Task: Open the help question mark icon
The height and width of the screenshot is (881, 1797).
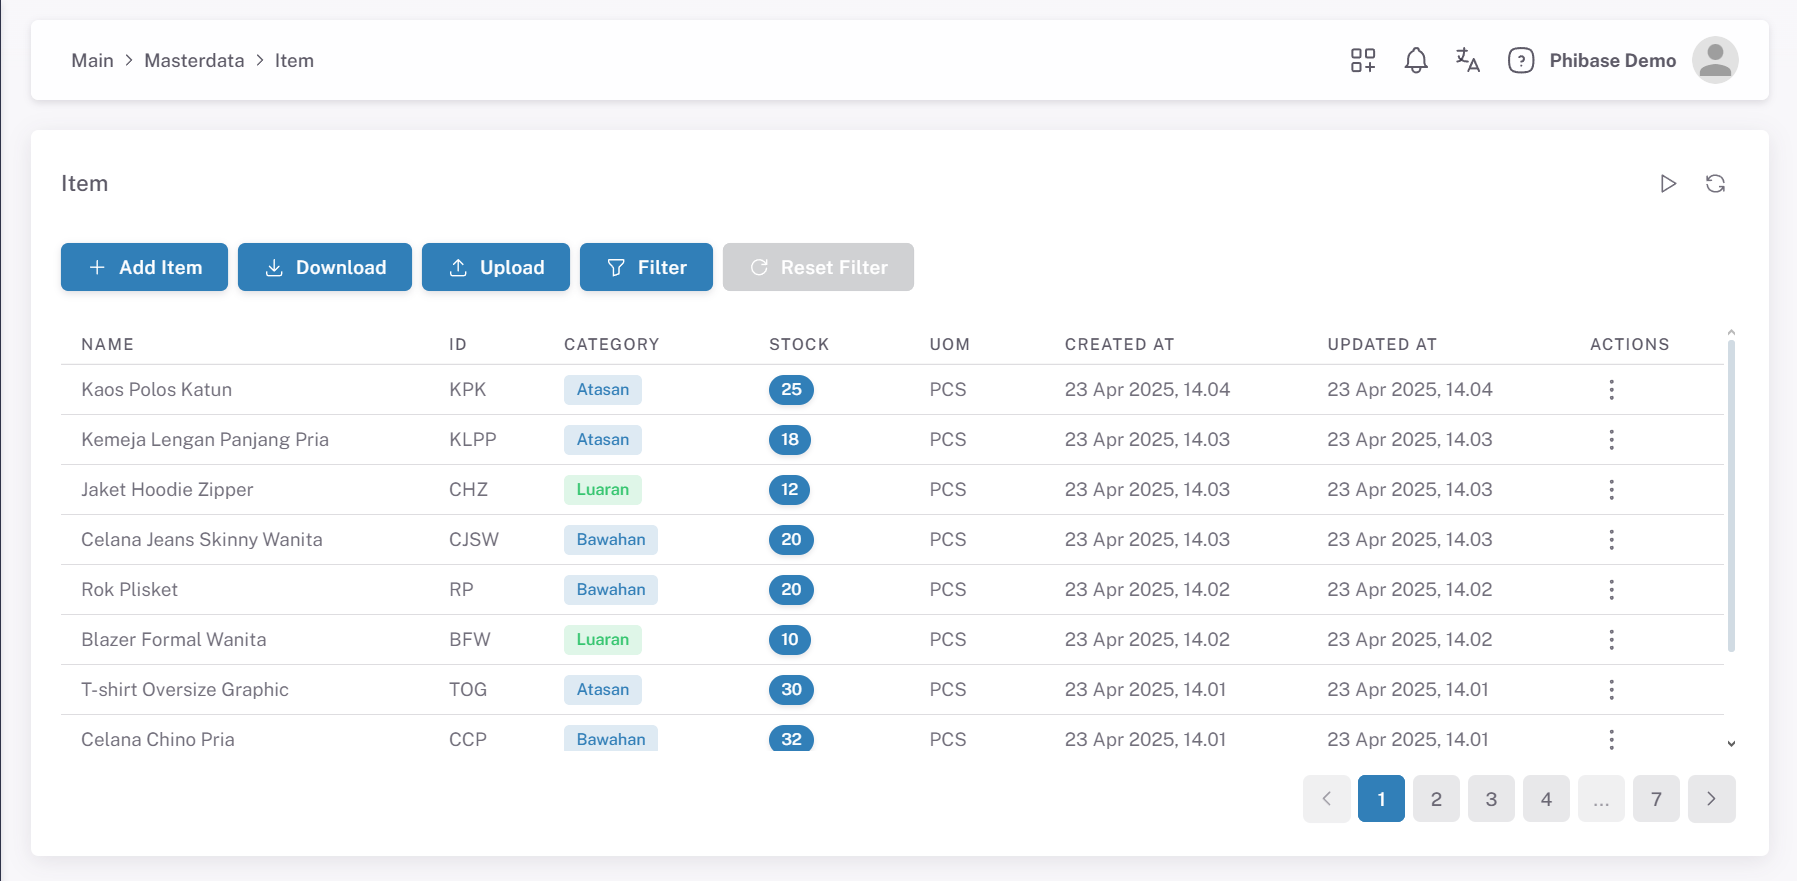Action: (x=1520, y=60)
